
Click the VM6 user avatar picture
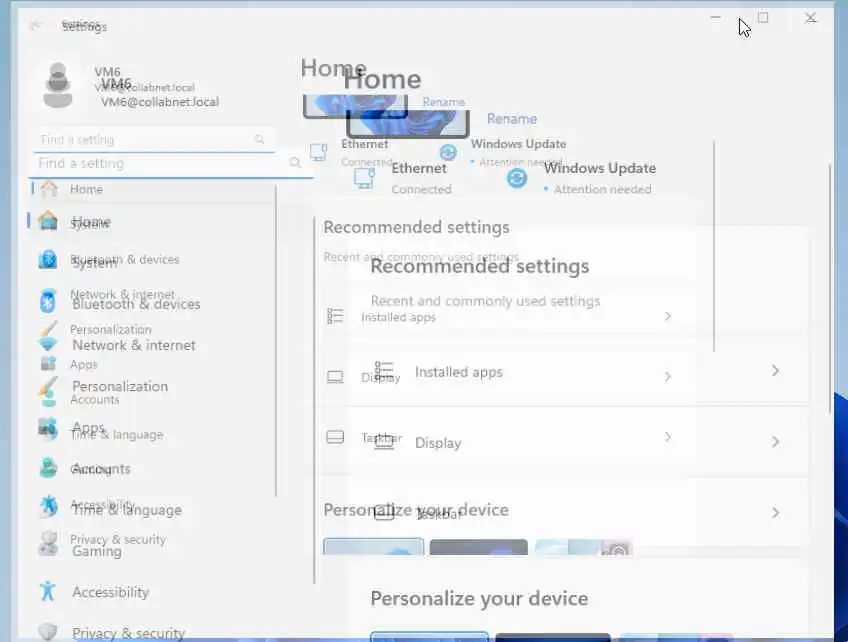pos(58,85)
